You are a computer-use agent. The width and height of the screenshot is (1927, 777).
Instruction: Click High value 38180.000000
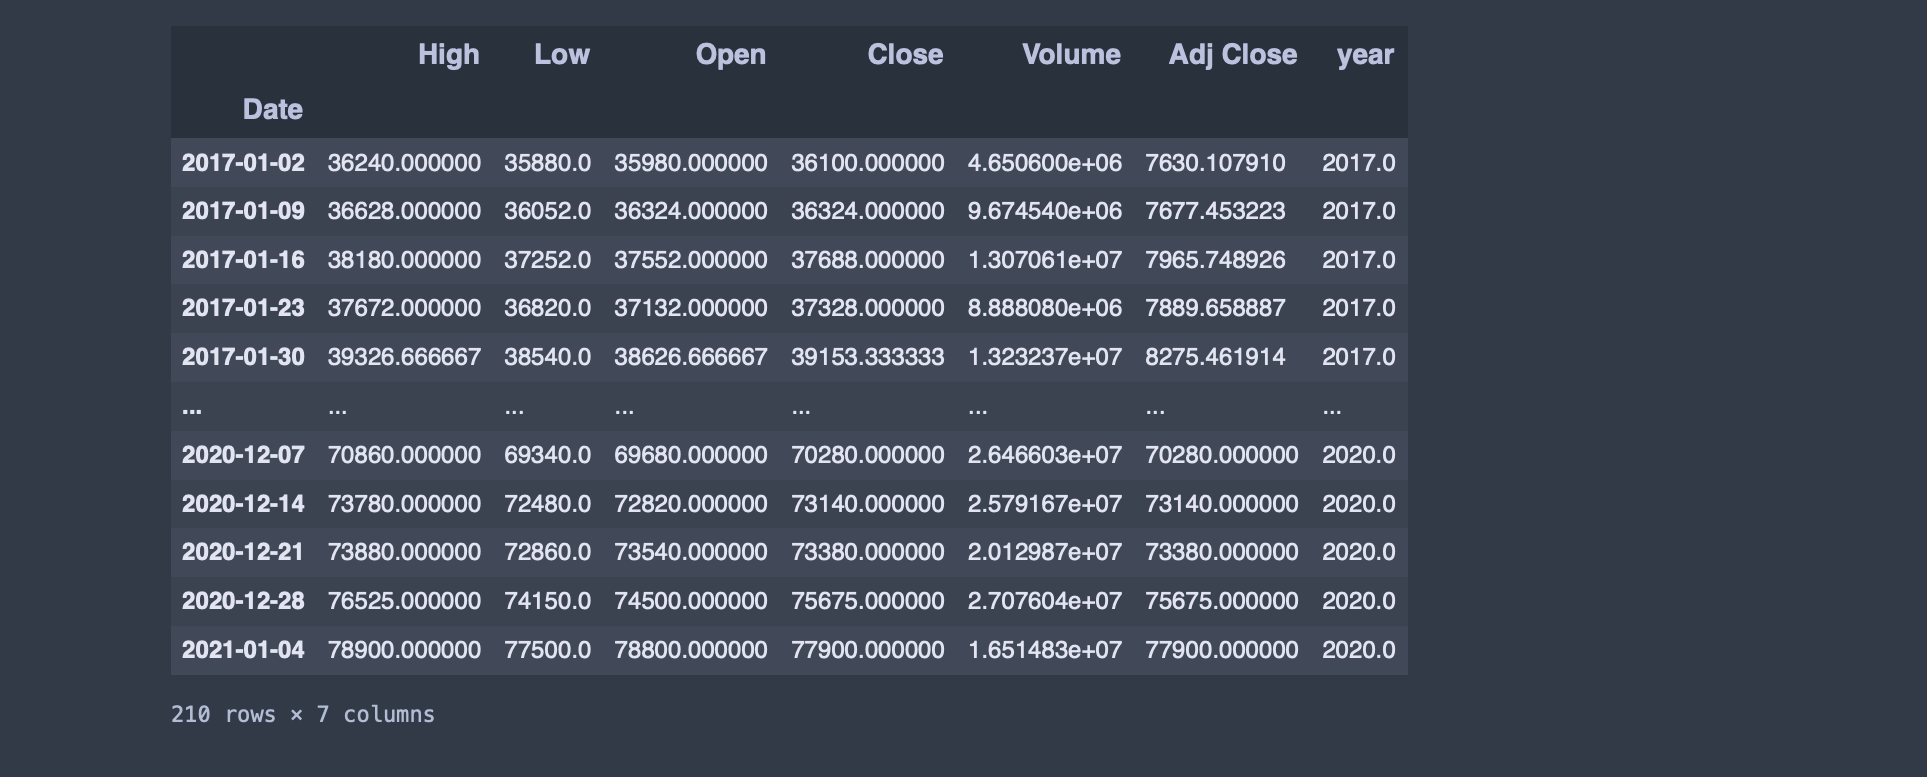(404, 260)
